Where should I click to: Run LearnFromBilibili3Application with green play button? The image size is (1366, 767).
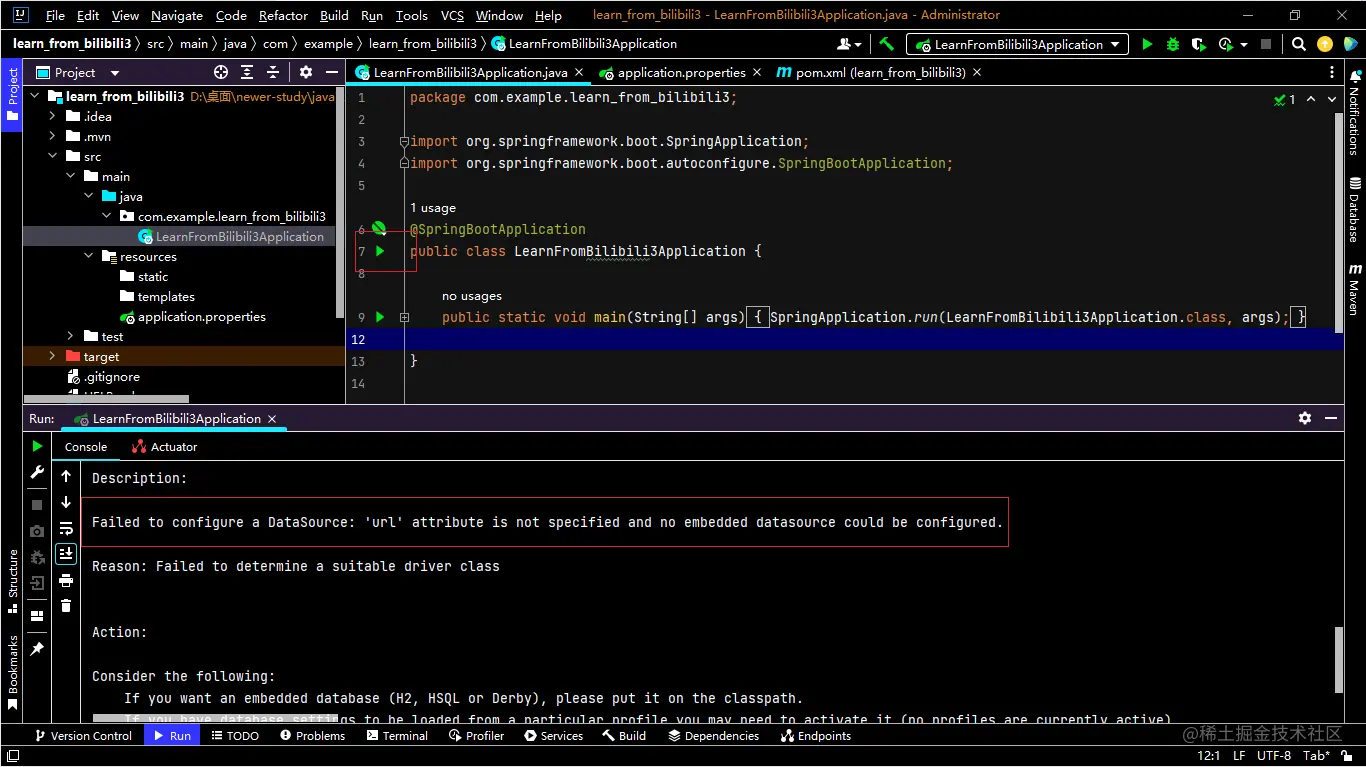point(1147,44)
